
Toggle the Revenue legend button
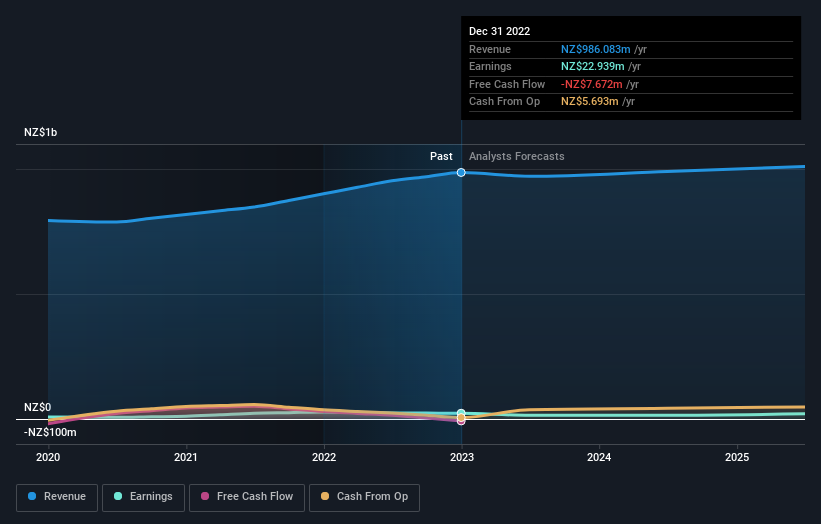point(57,497)
